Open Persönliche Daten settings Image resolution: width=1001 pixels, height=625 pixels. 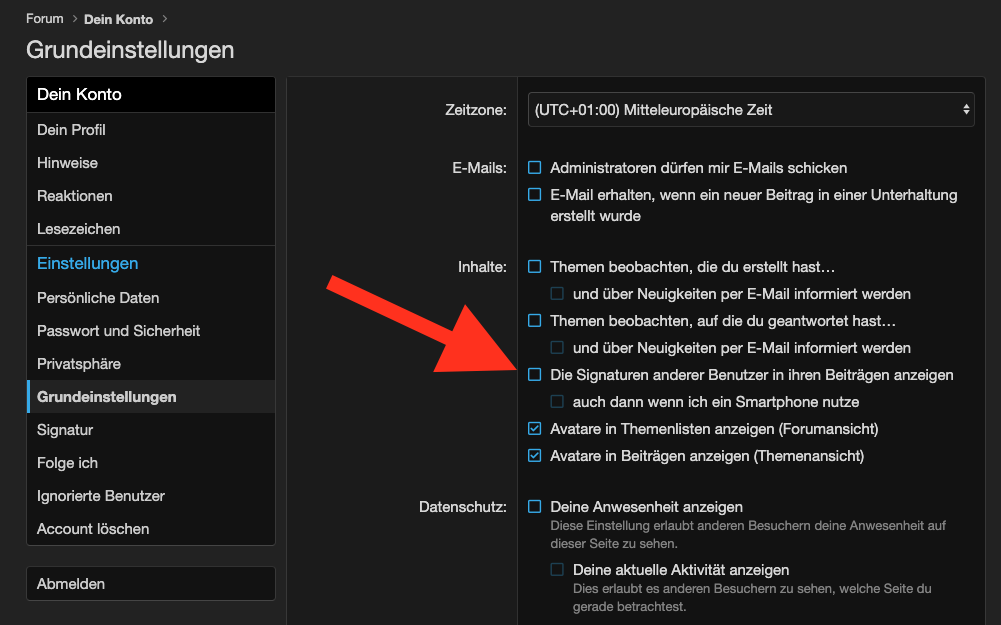[151, 297]
